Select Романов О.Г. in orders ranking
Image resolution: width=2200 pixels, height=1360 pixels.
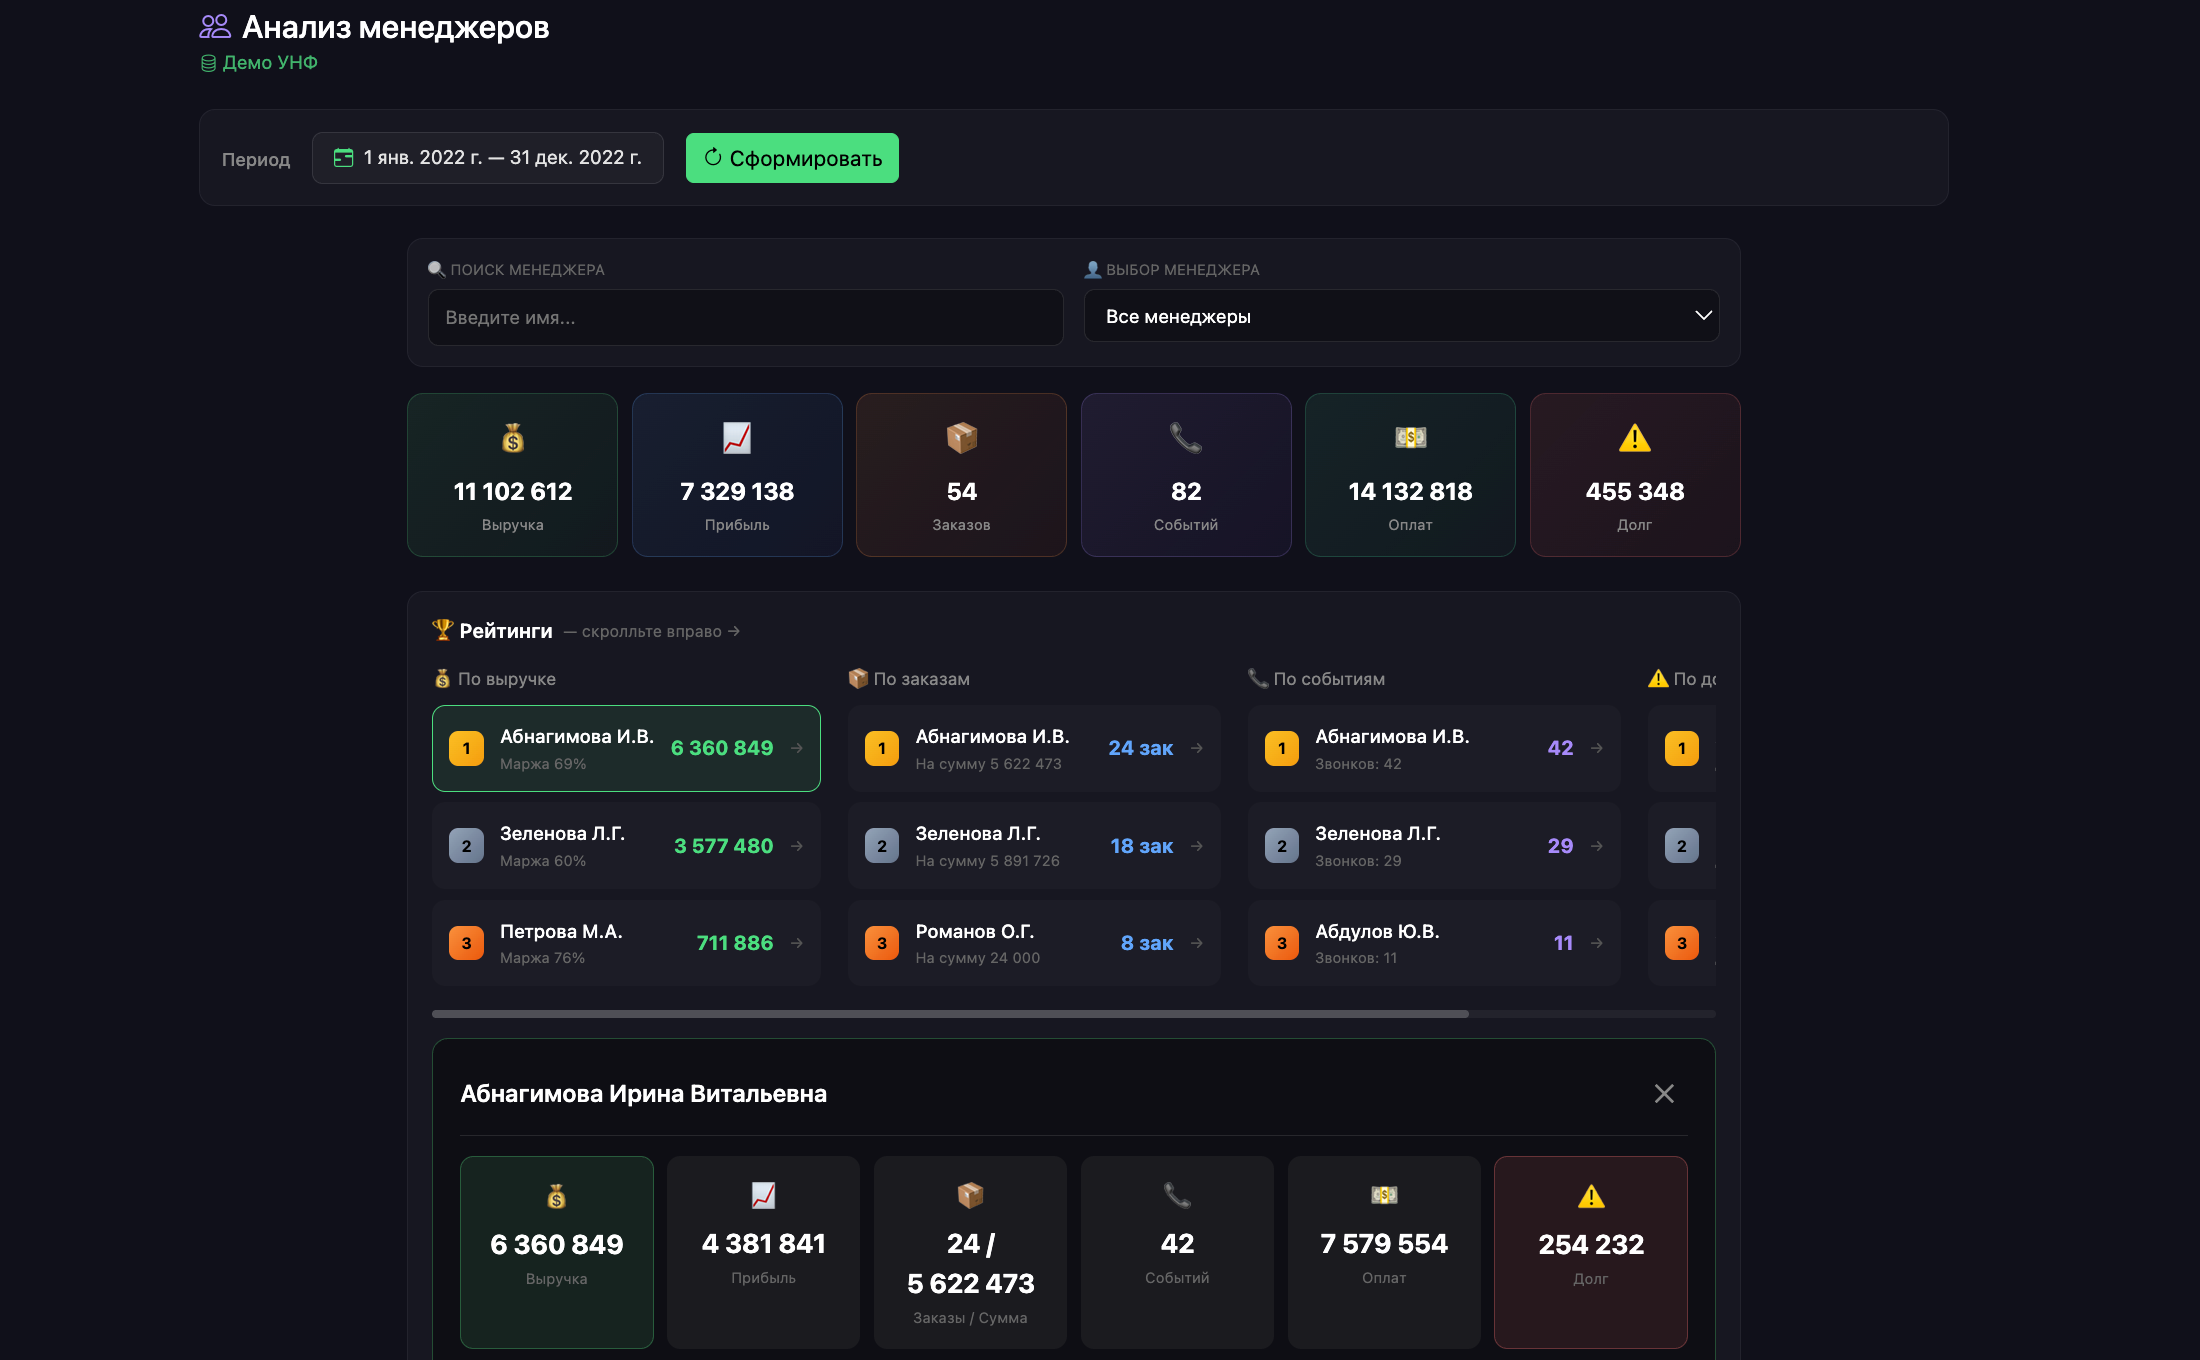(1033, 943)
